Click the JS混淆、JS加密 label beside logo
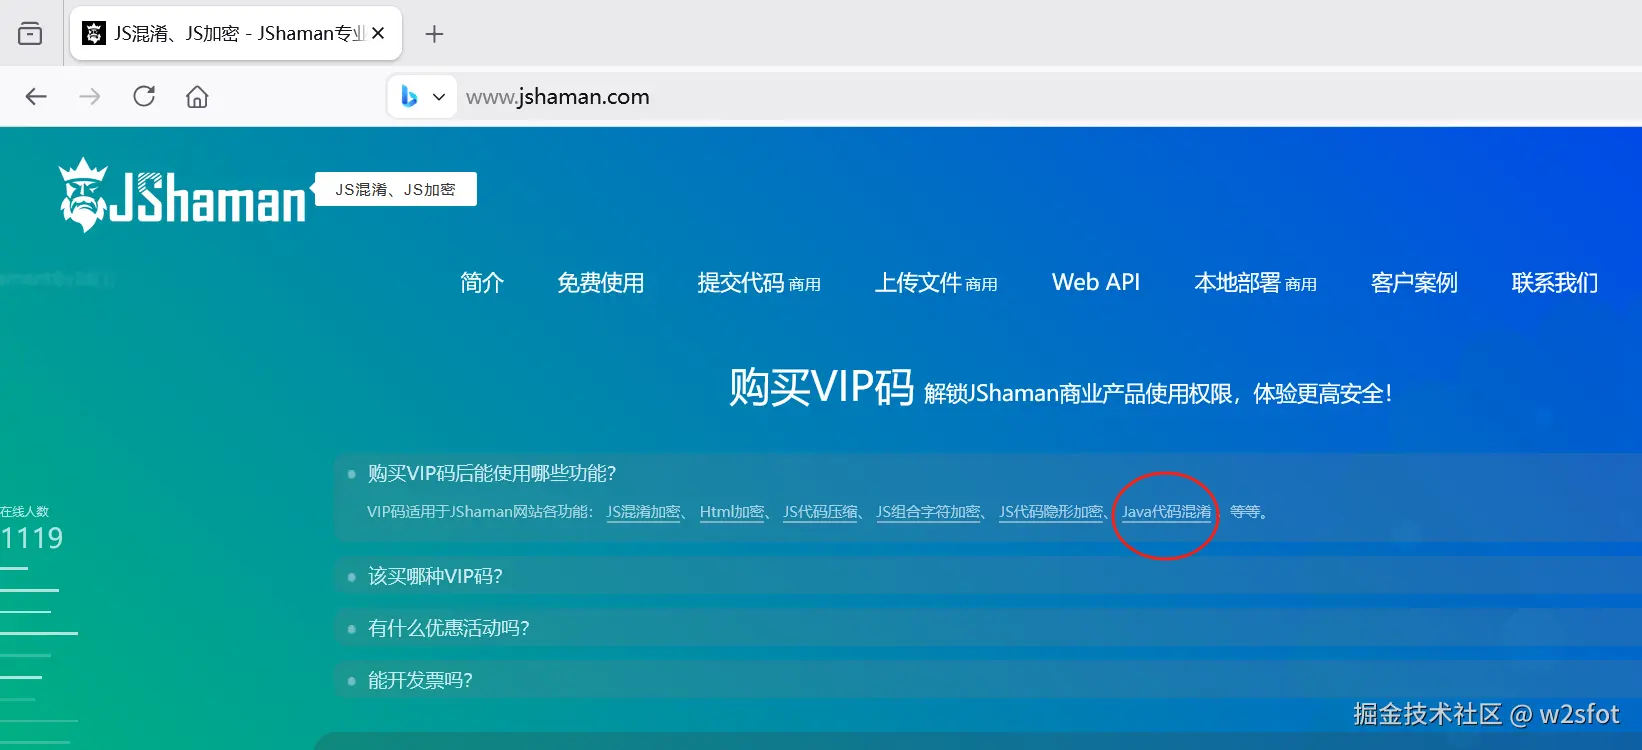1642x750 pixels. 396,189
